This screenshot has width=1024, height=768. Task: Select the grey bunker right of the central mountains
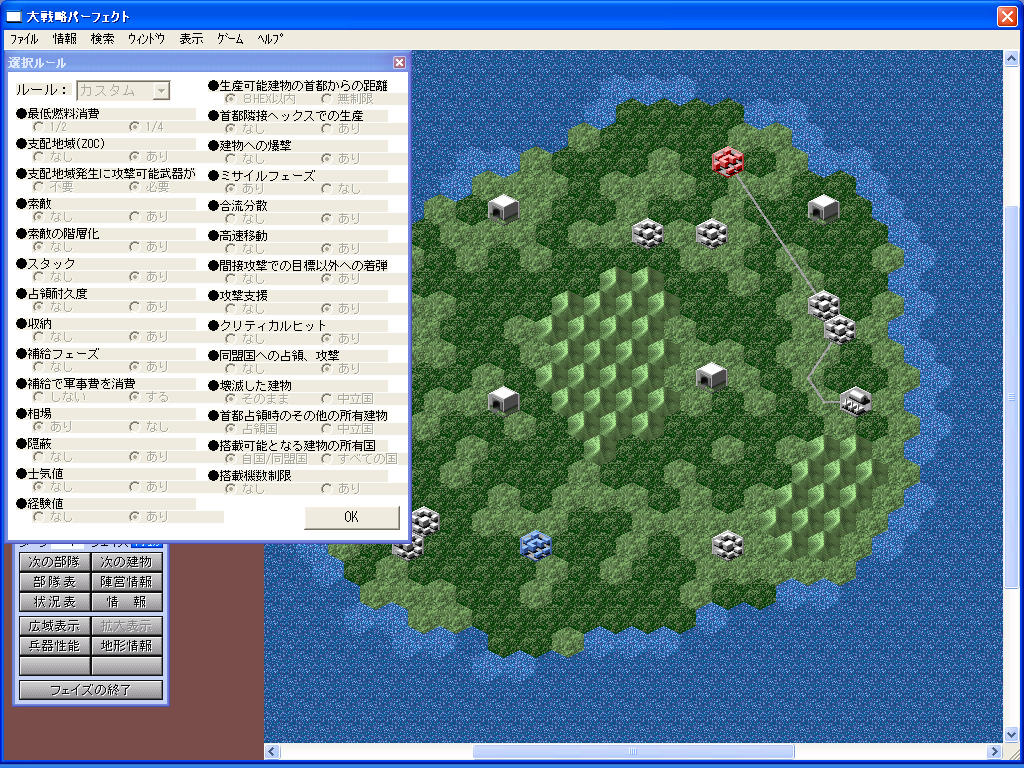click(711, 376)
